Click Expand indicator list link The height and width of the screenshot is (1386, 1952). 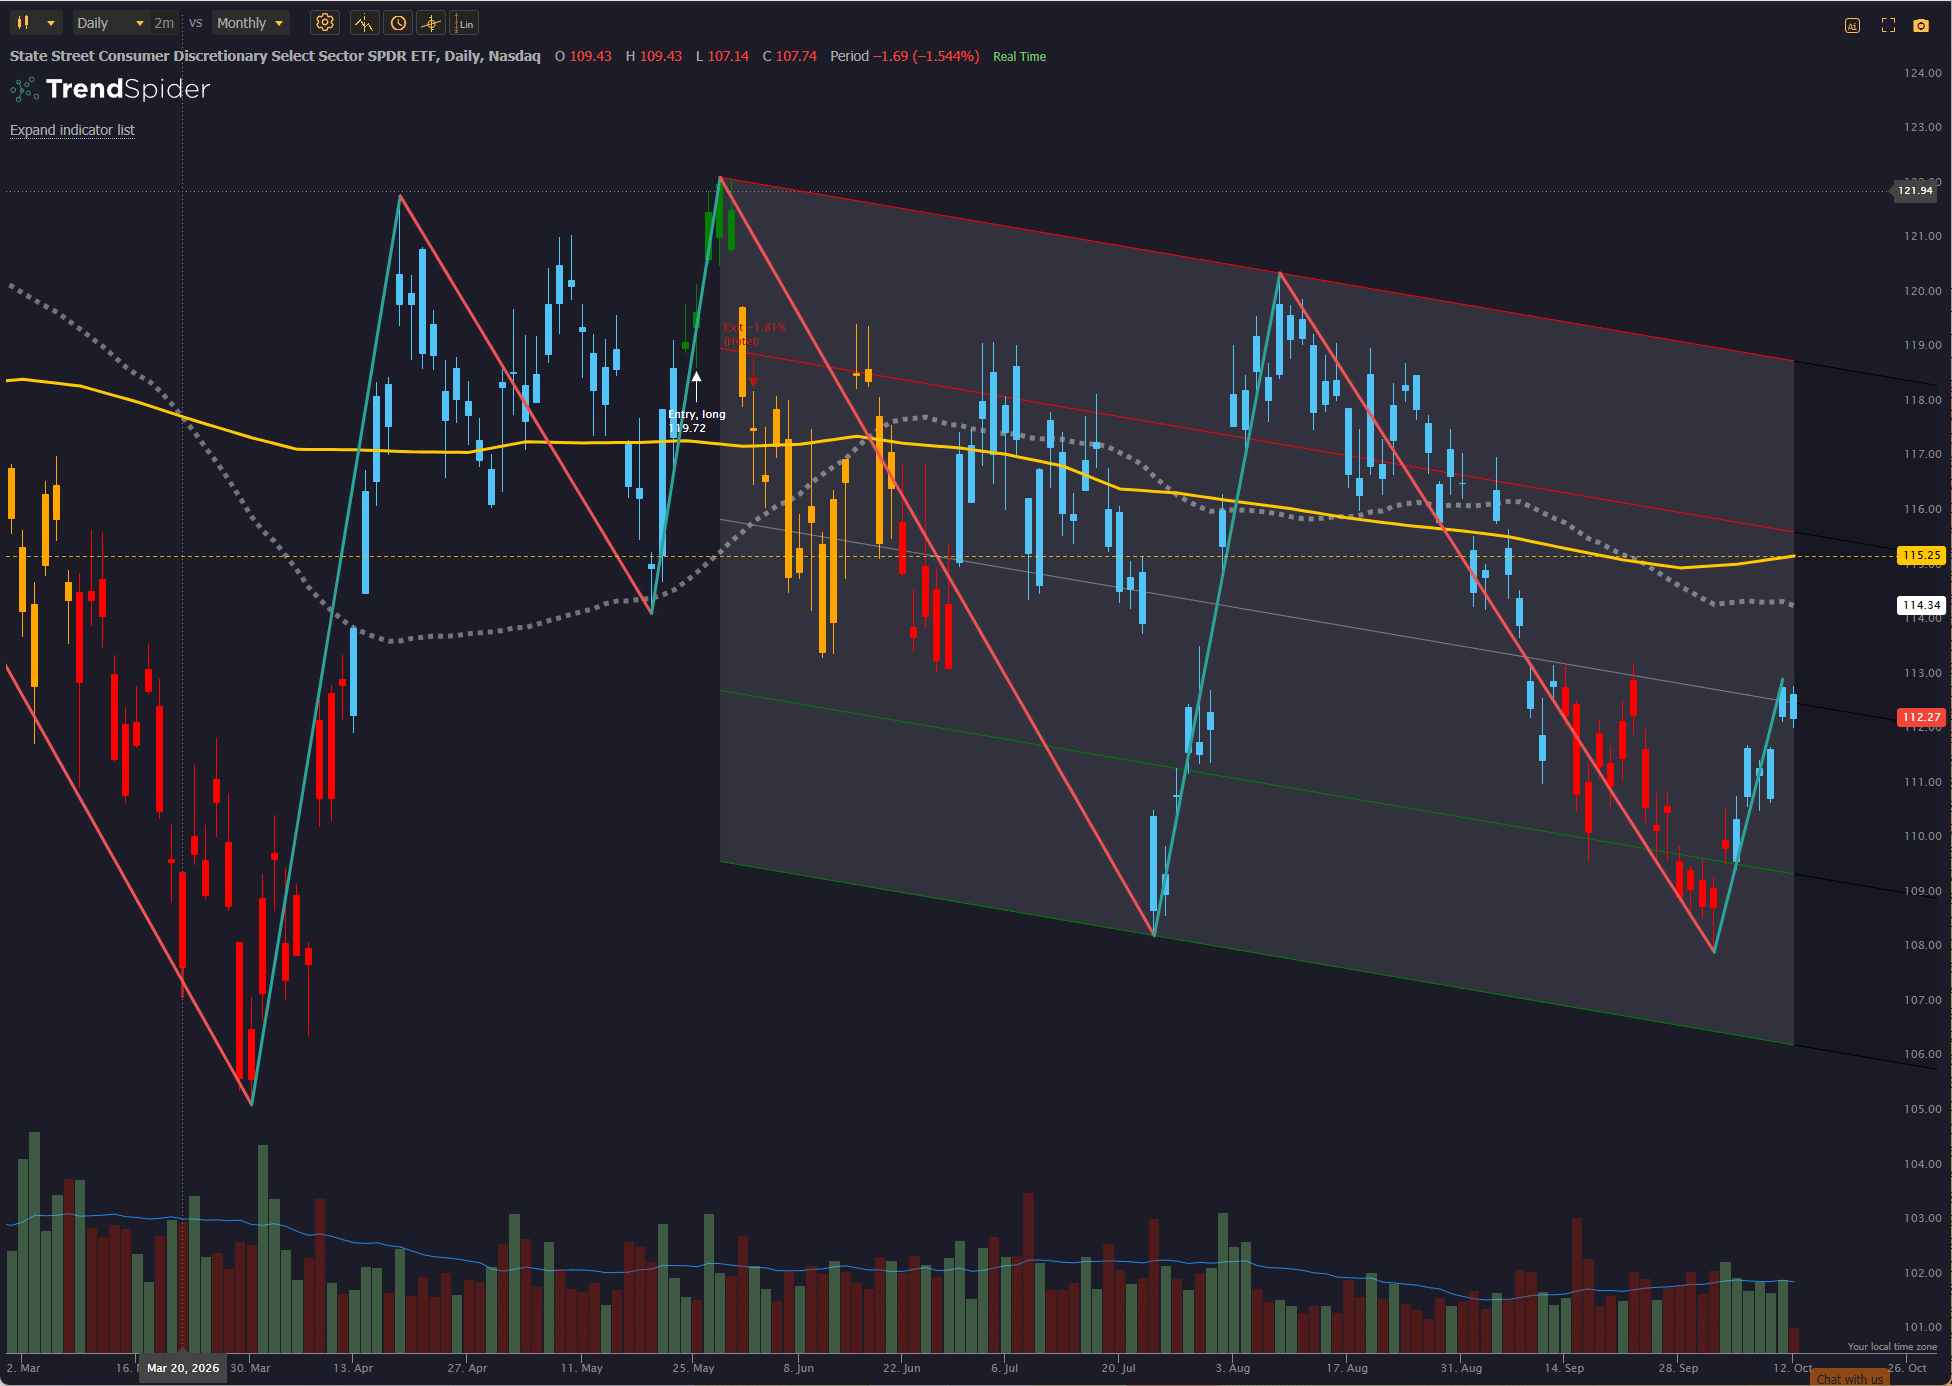tap(72, 130)
